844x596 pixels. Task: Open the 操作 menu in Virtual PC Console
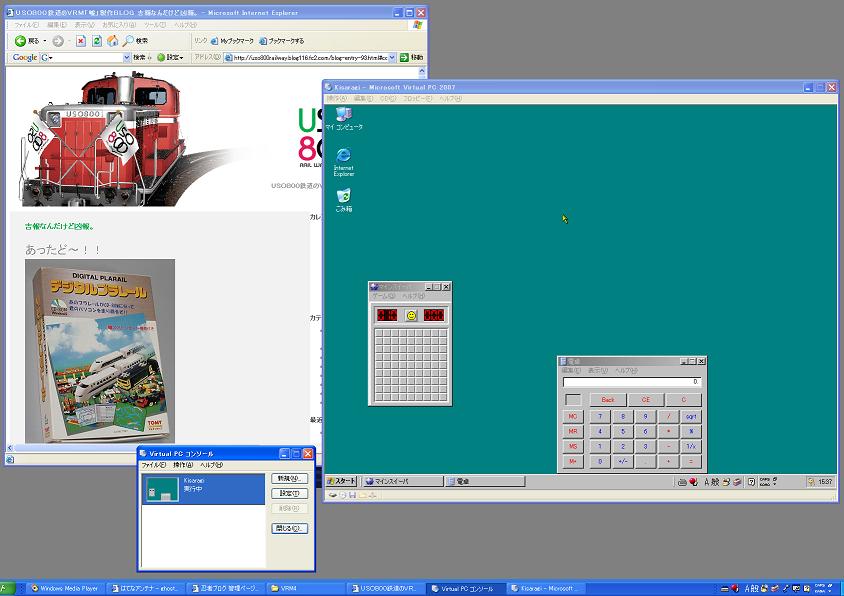point(183,465)
